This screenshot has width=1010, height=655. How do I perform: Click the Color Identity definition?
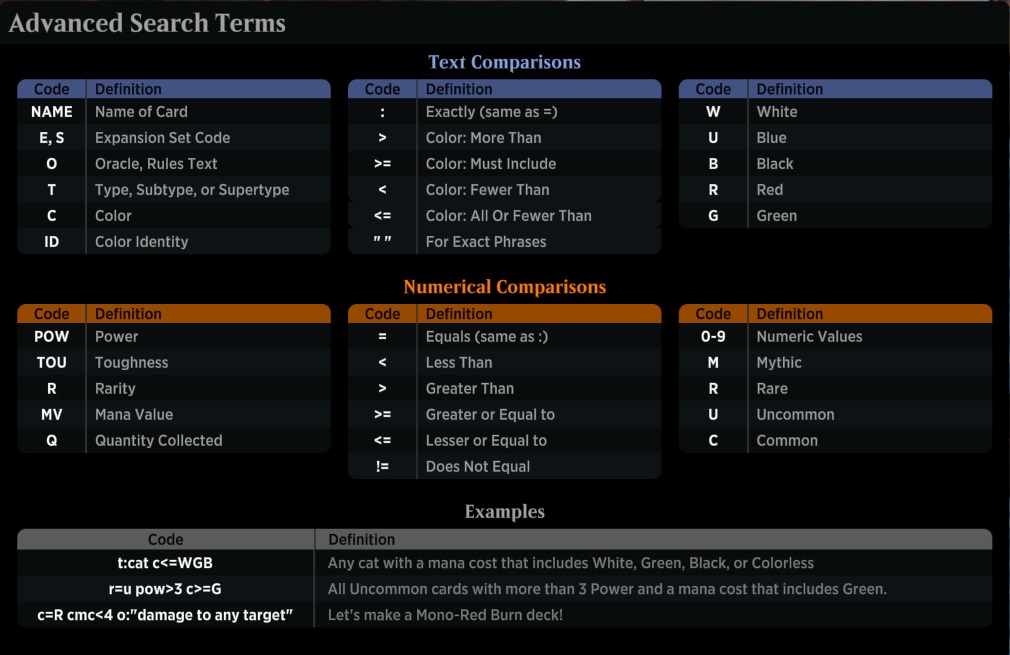(x=142, y=242)
